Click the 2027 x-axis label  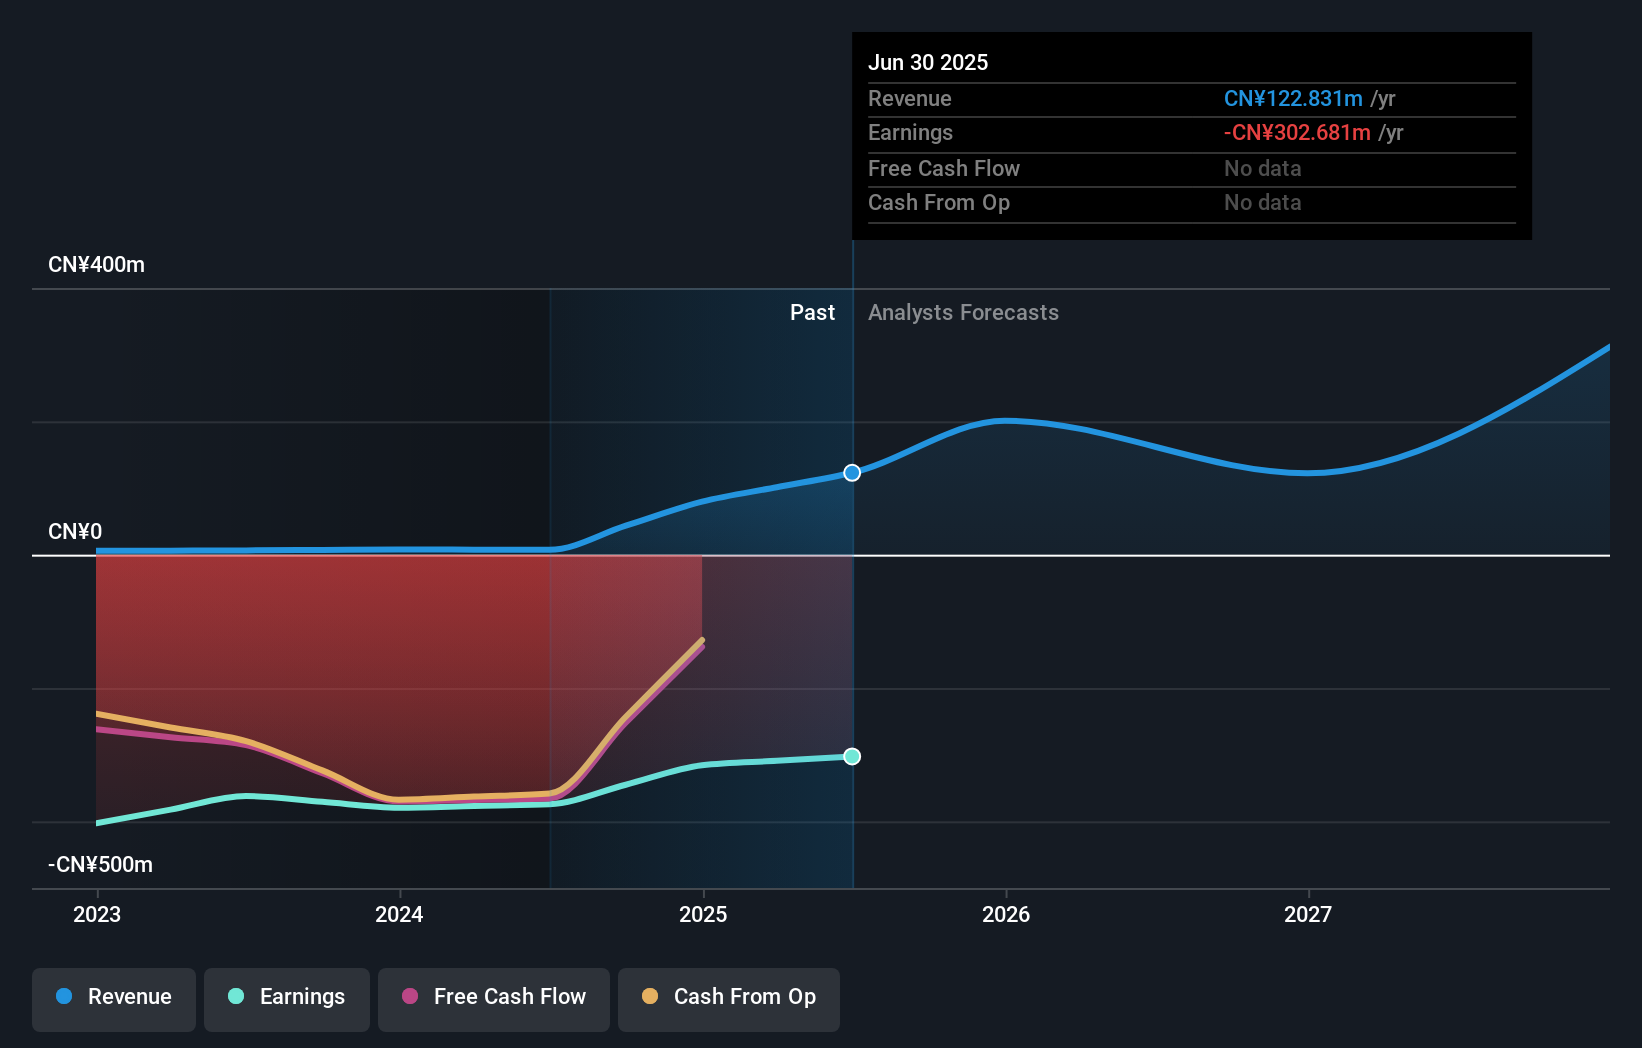(x=1308, y=914)
